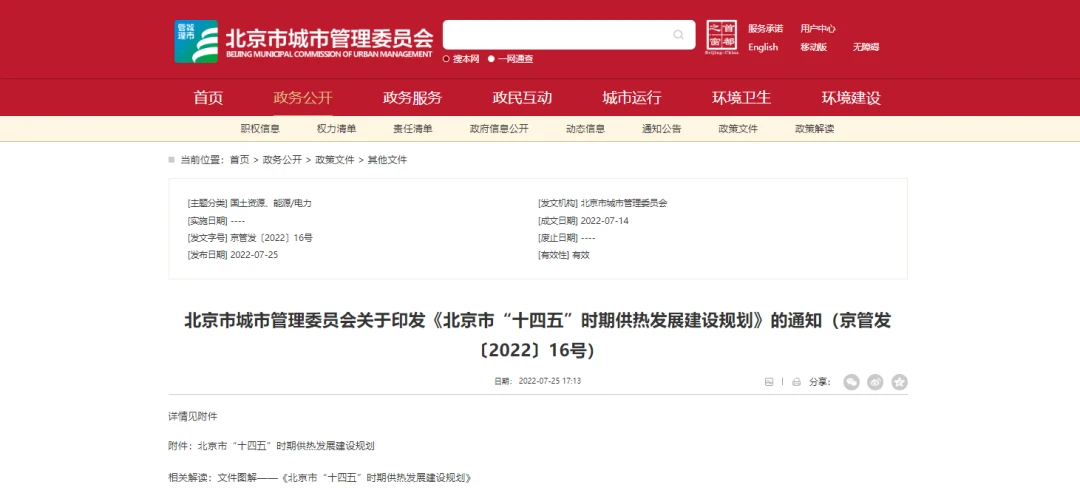1080x496 pixels.
Task: Switch to 政策解读 submenu tab
Action: 814,129
